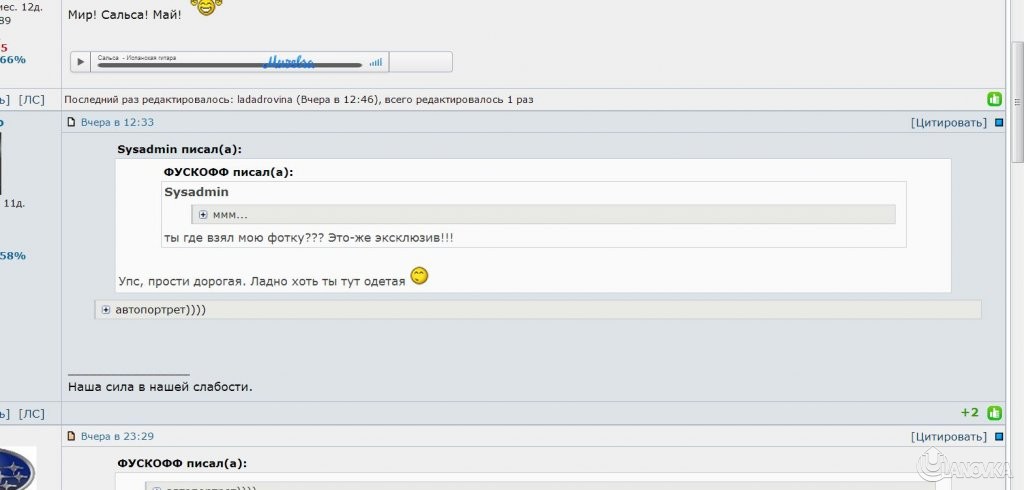The image size is (1024, 490).
Task: Click the page icon before Вчера в 12:33
Action: pos(72,122)
